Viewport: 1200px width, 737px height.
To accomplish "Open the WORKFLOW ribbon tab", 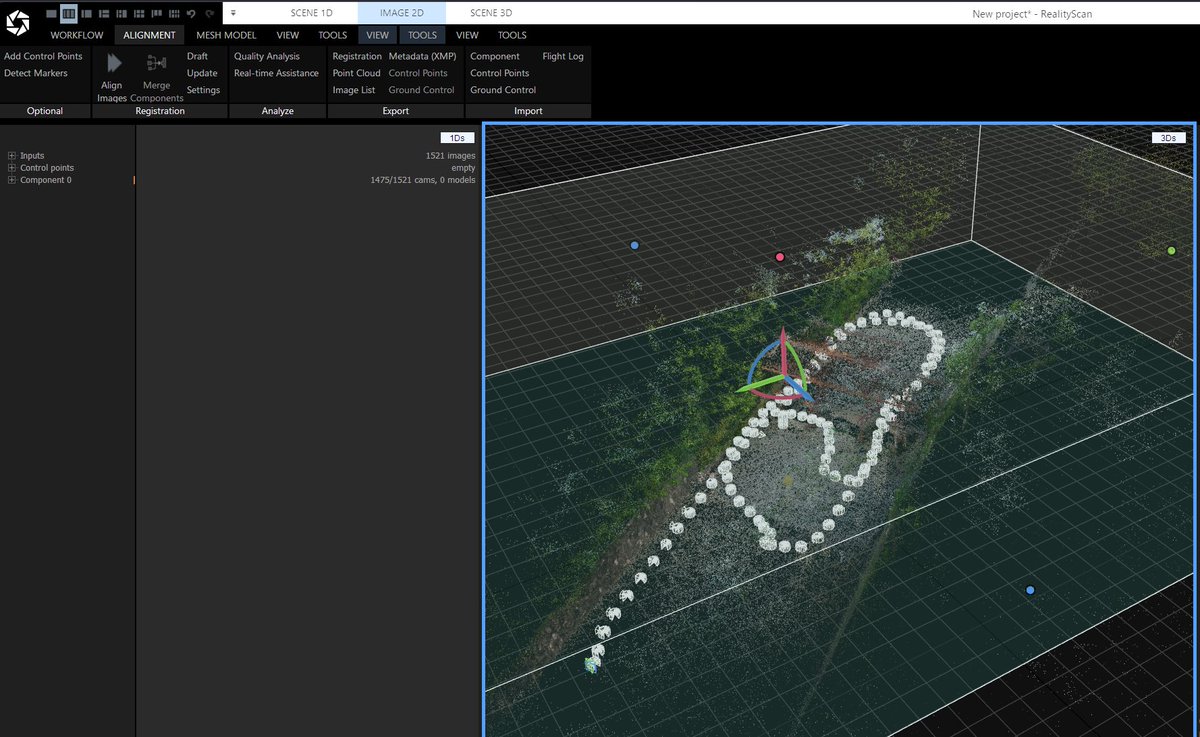I will pyautogui.click(x=77, y=35).
